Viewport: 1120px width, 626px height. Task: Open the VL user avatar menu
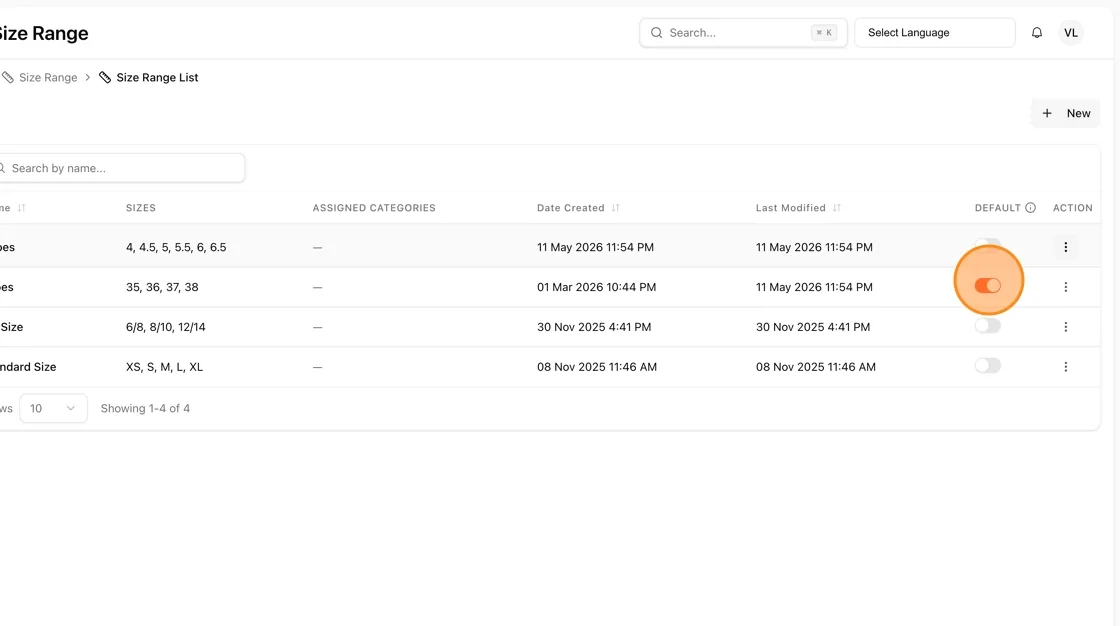1070,33
